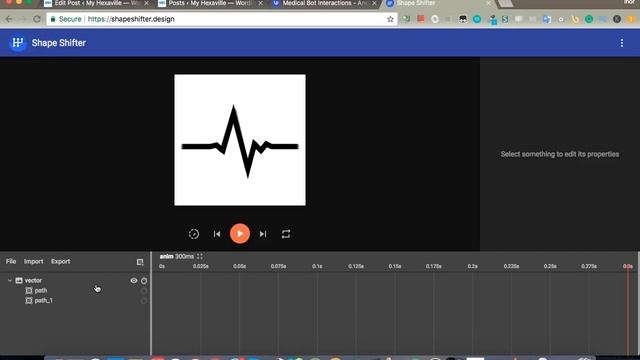Click the stopwatch animate icon on vector
The height and width of the screenshot is (360, 640).
tap(144, 280)
